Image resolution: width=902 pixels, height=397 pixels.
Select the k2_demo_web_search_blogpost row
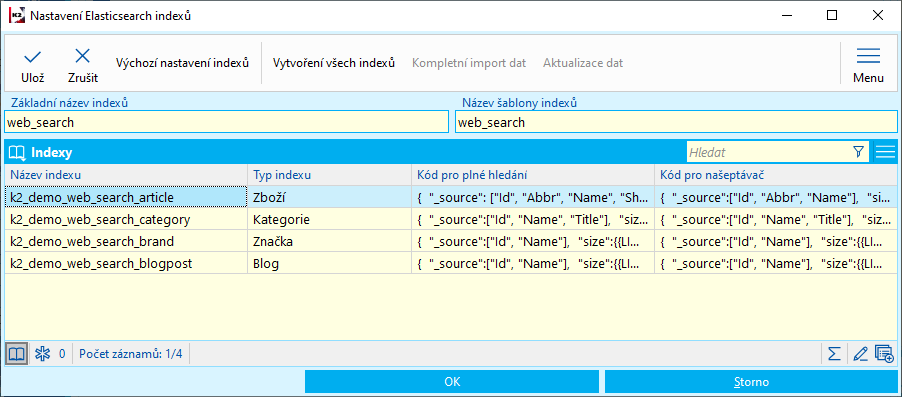(x=451, y=263)
